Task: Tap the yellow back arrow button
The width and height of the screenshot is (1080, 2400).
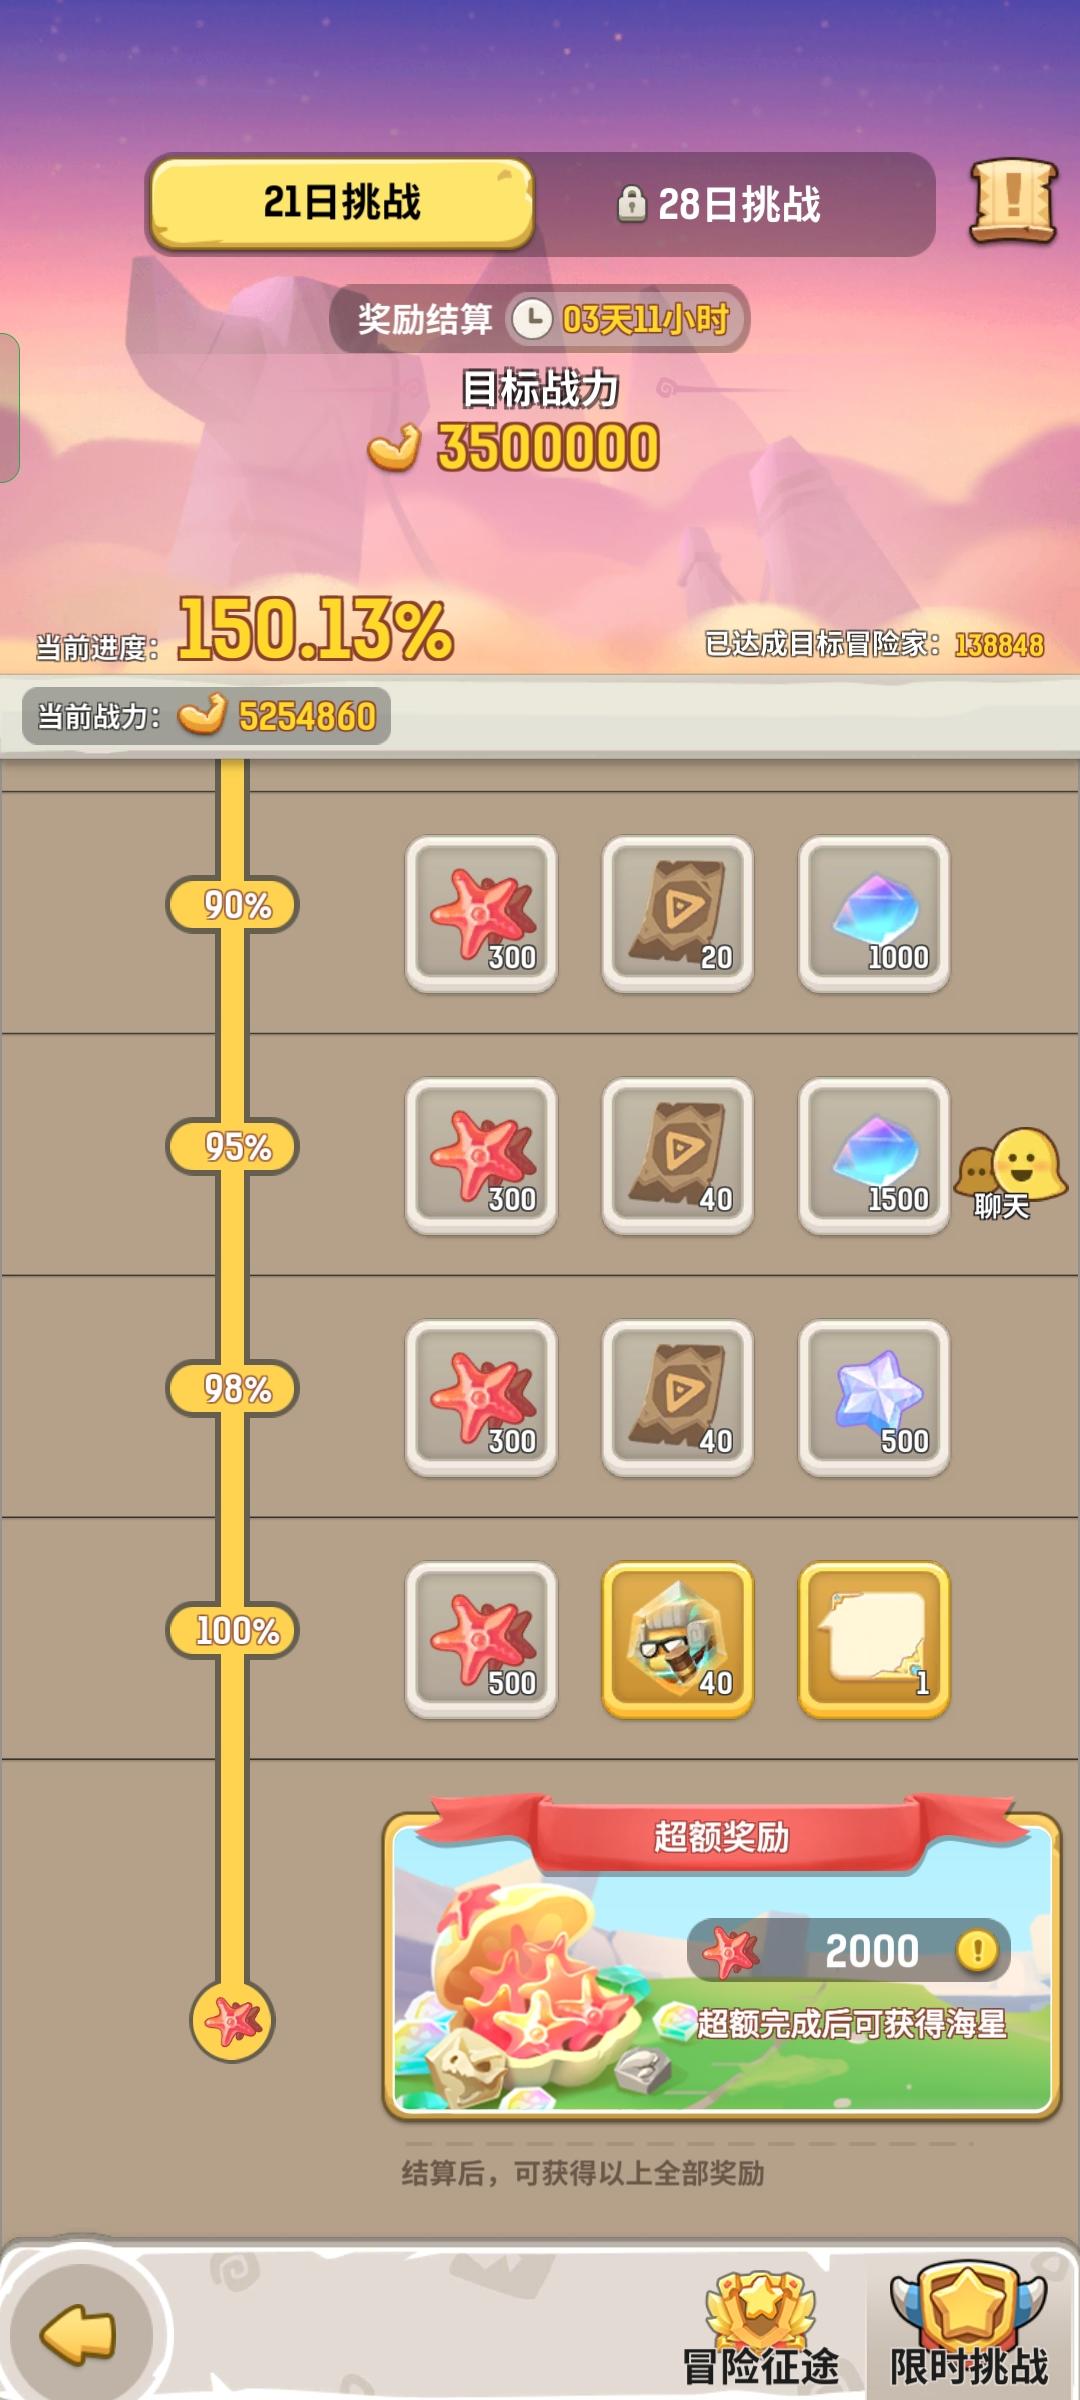Action: point(79,2335)
